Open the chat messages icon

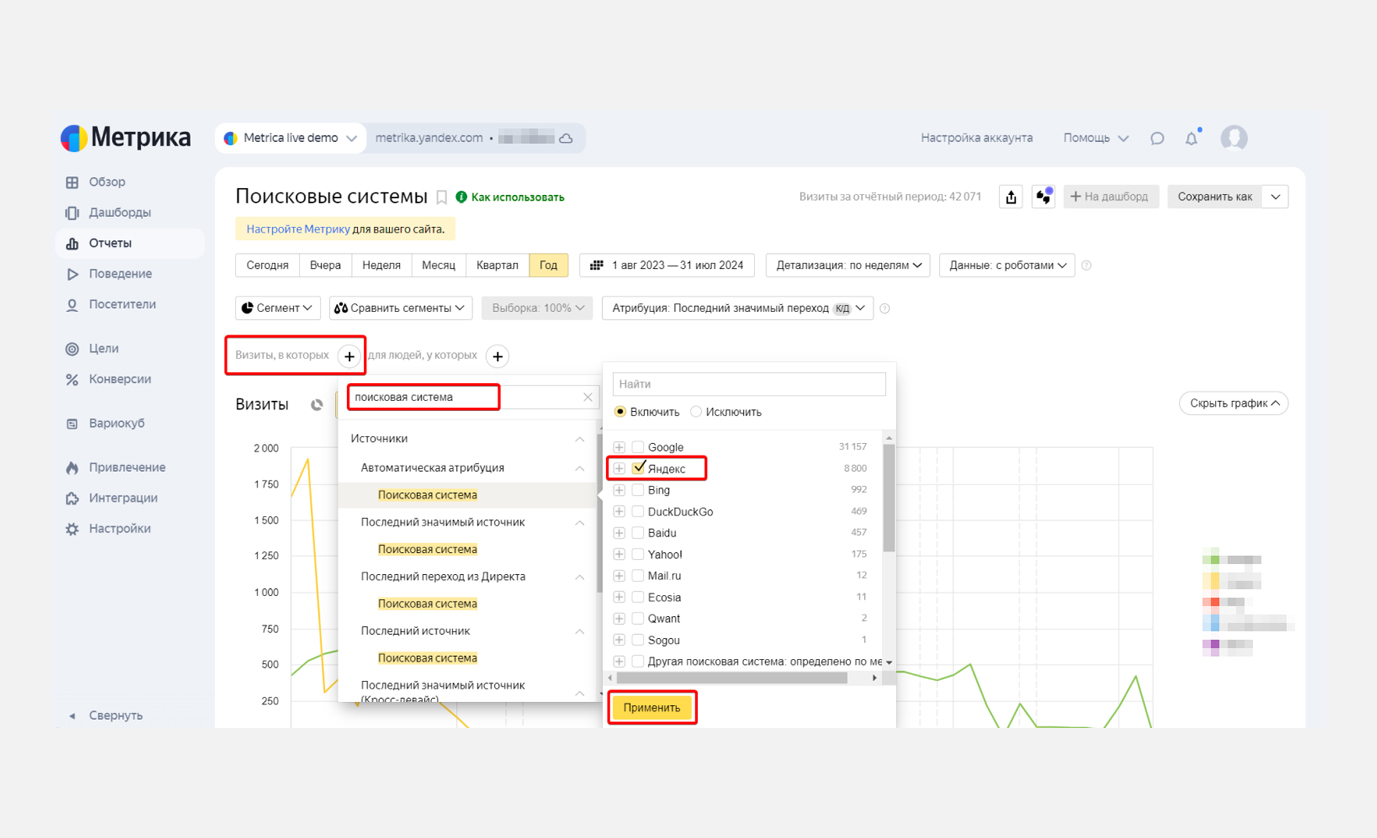pos(1157,138)
